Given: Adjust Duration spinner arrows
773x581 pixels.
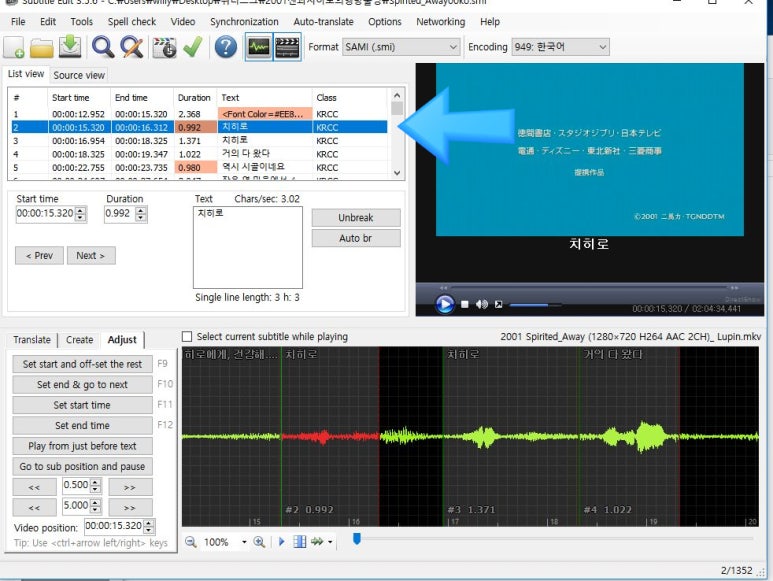Looking at the screenshot, I should click(141, 214).
